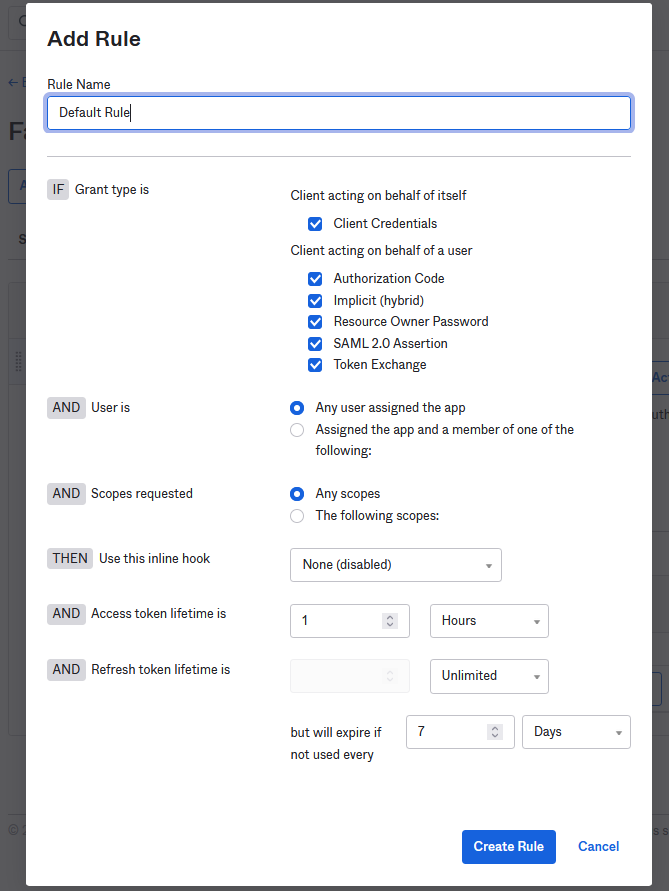The height and width of the screenshot is (891, 669).
Task: Toggle the Token Exchange checkbox
Action: click(315, 365)
